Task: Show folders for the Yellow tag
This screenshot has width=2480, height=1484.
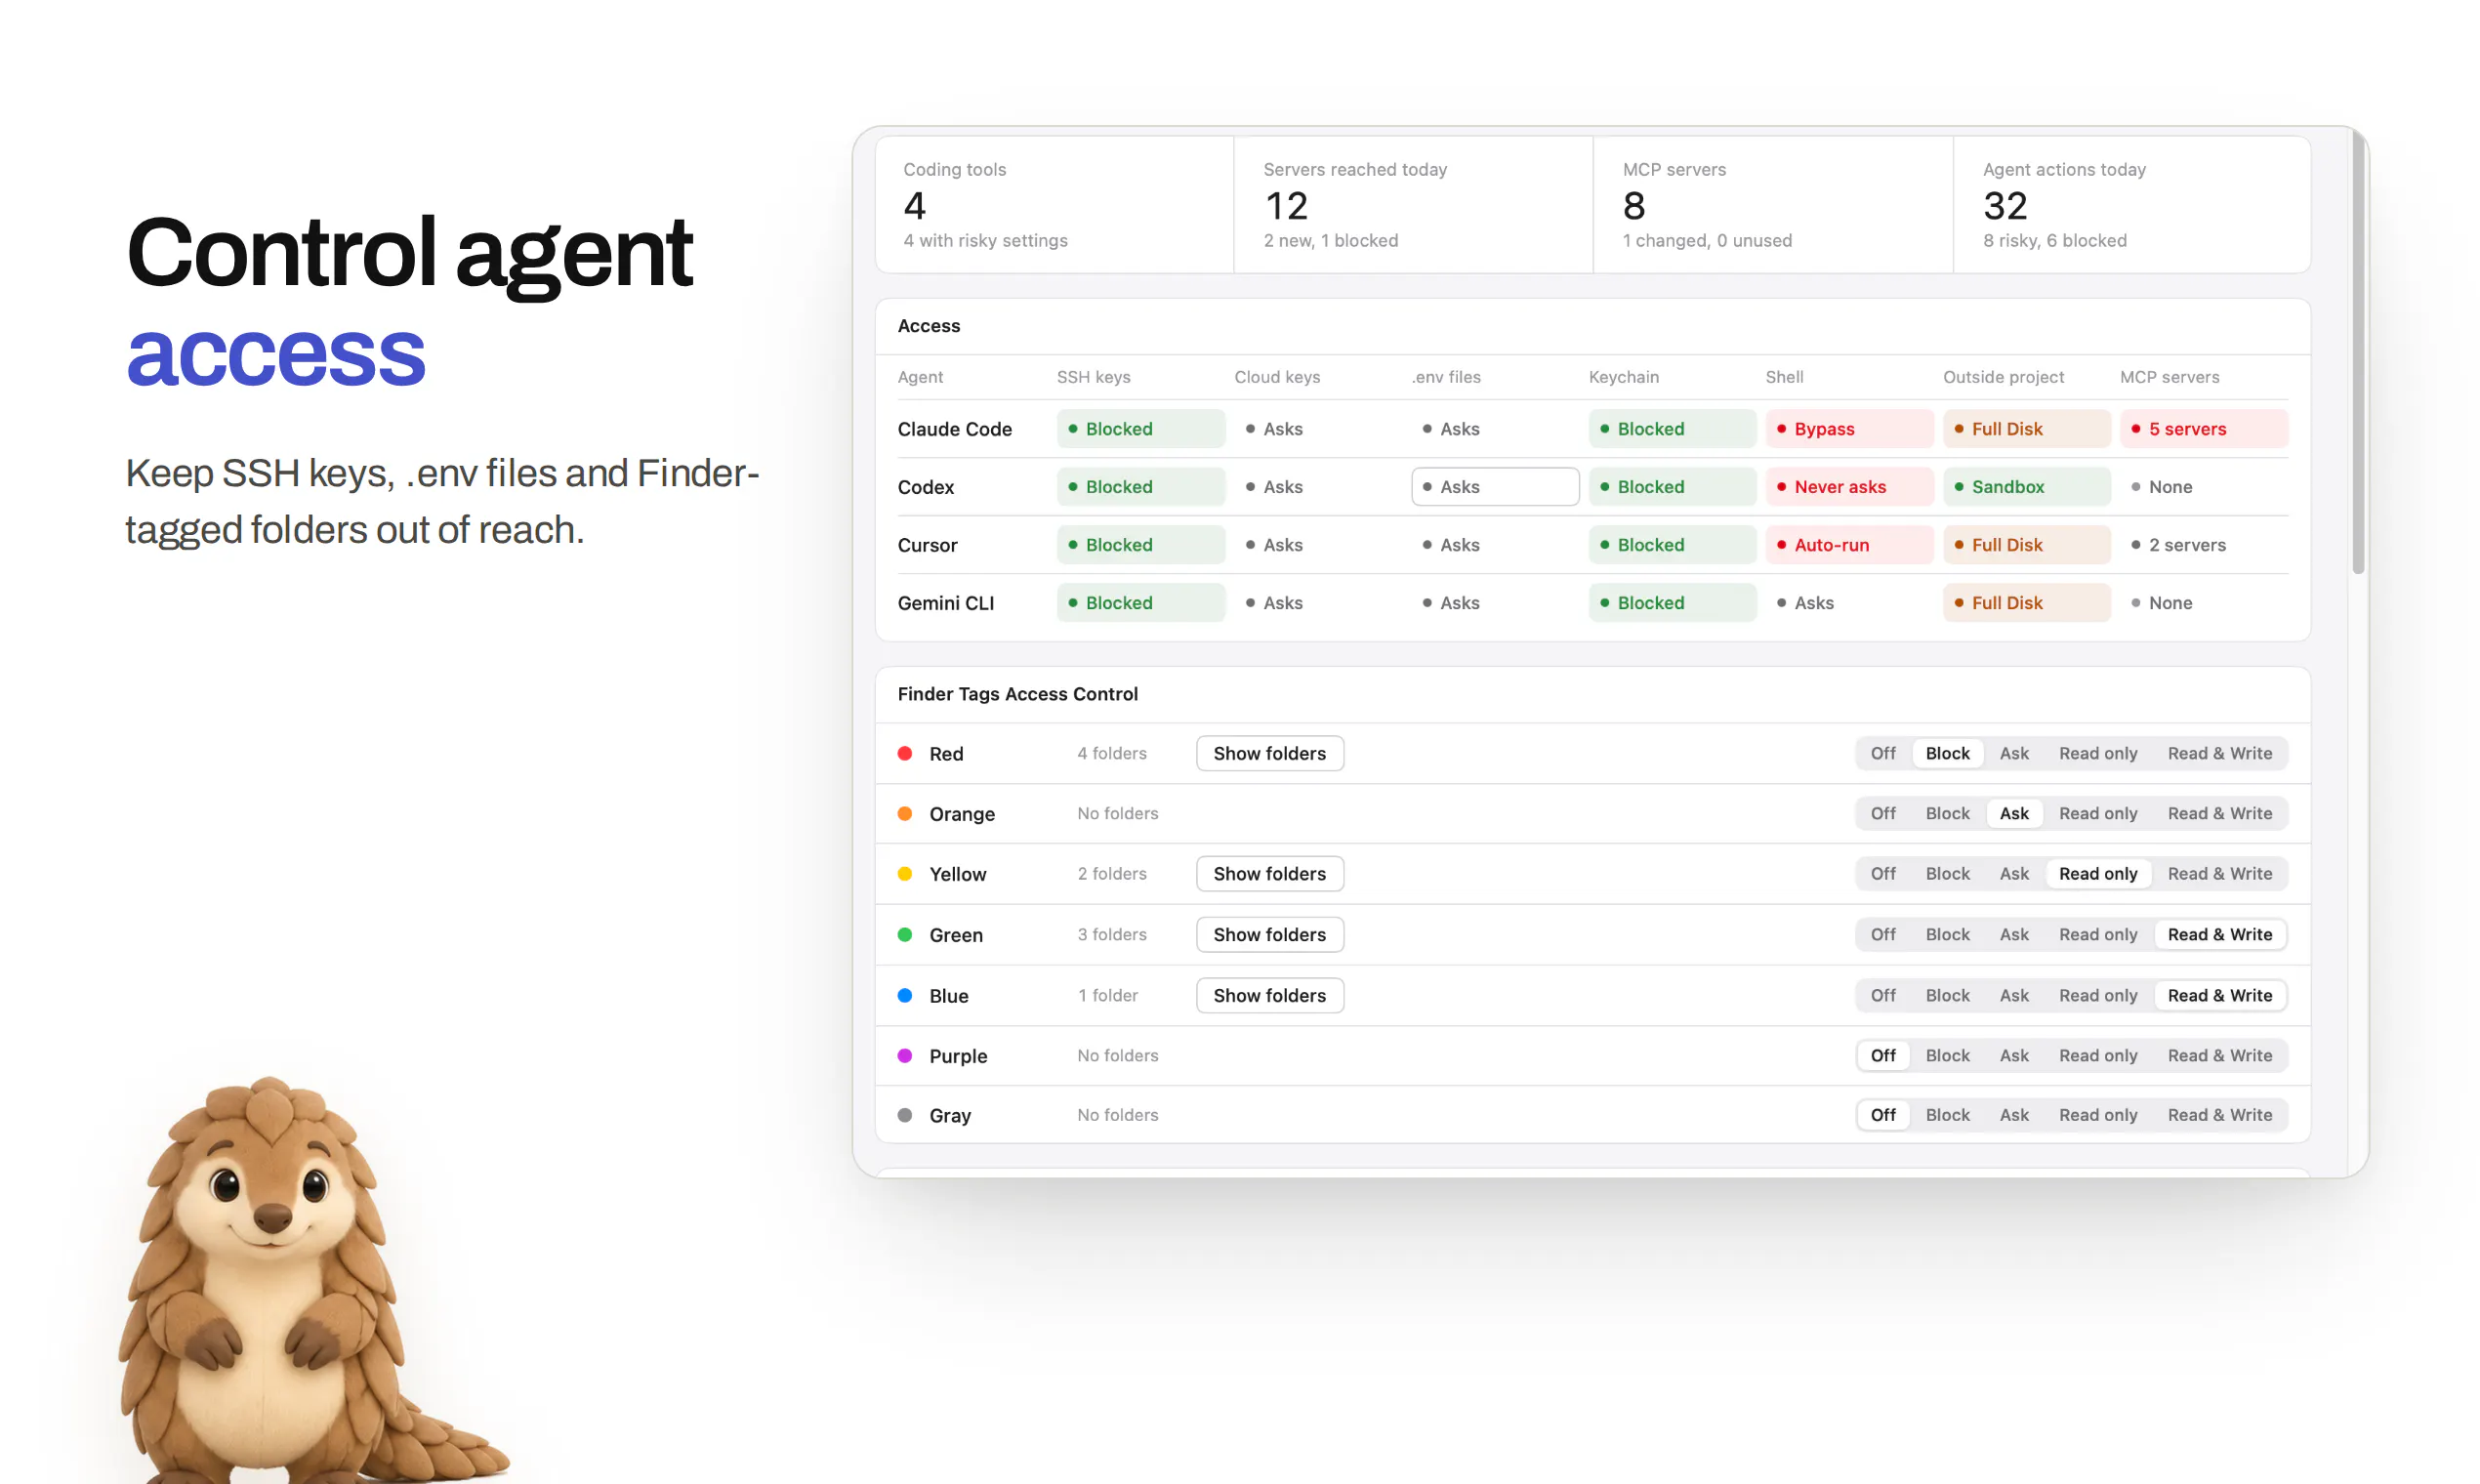Action: pyautogui.click(x=1269, y=873)
